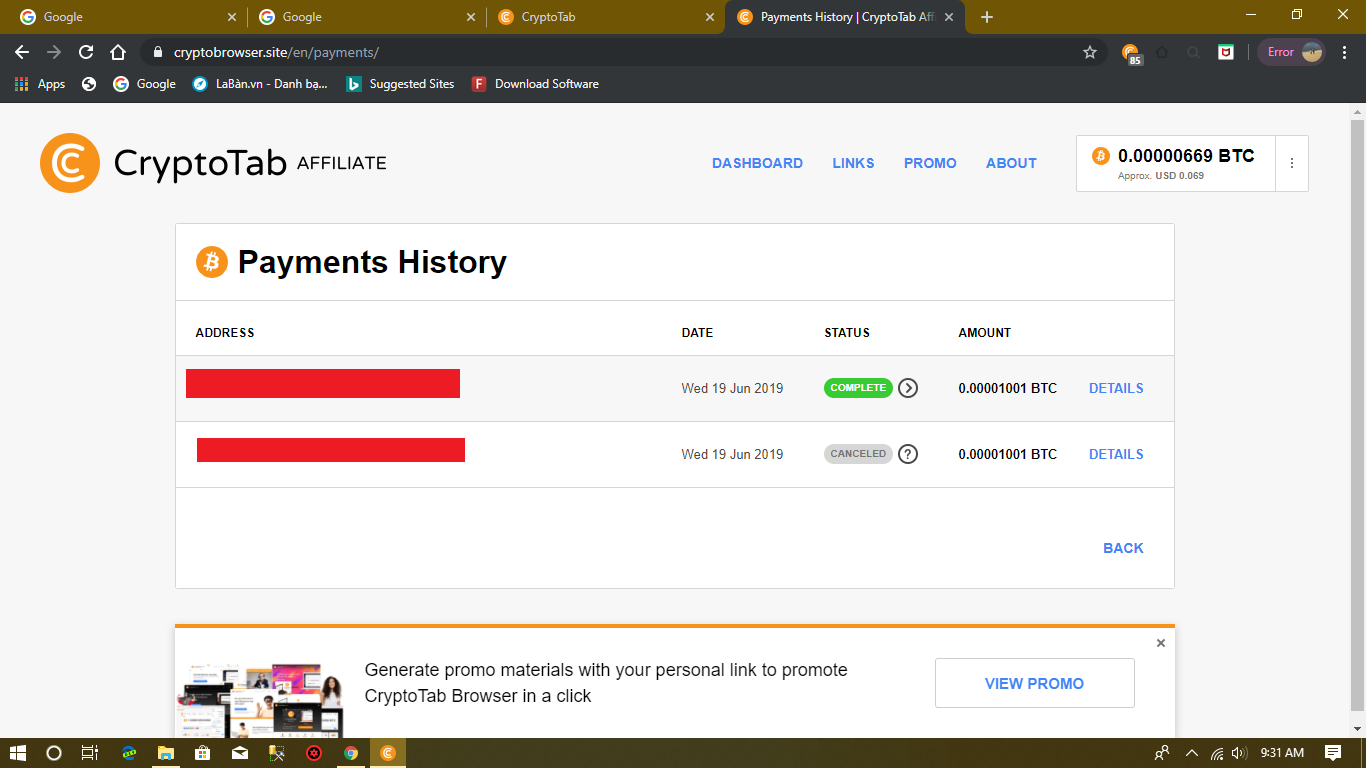Open Cortana search circle
This screenshot has height=768, width=1366.
pos(54,753)
